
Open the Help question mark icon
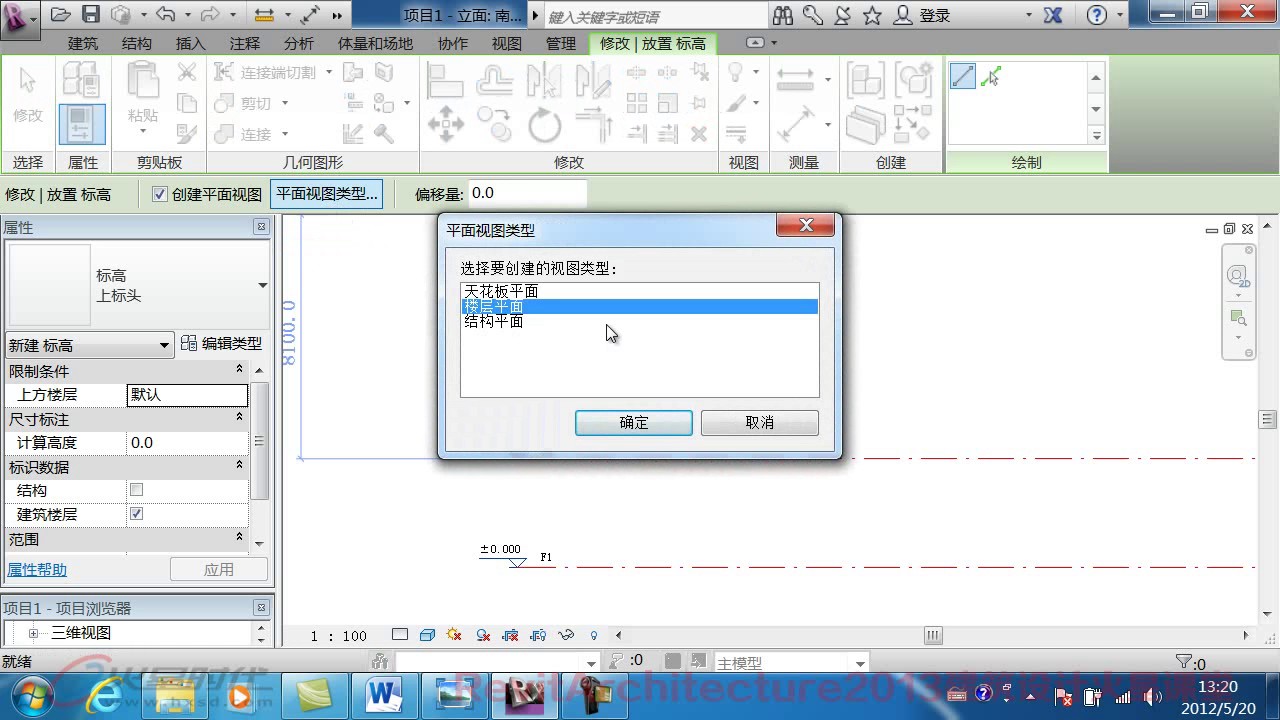point(1097,15)
